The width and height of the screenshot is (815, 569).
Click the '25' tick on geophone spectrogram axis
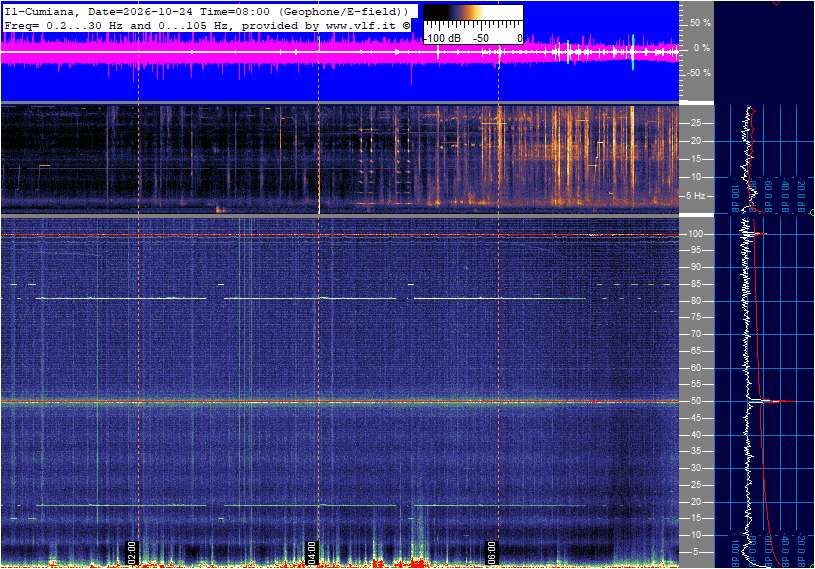[695, 123]
